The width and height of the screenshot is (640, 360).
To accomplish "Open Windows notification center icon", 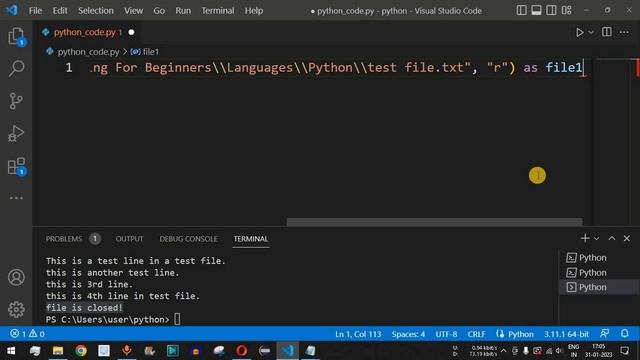I will [x=624, y=351].
